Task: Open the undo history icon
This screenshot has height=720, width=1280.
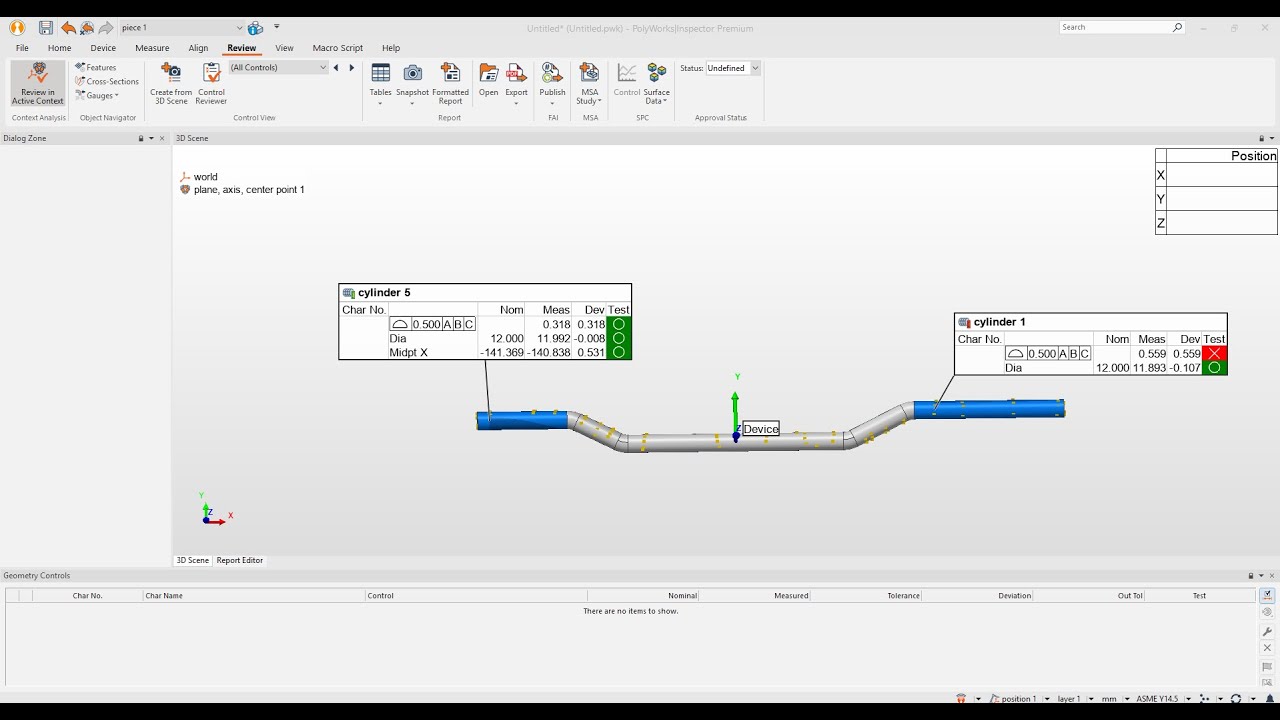Action: coord(87,28)
